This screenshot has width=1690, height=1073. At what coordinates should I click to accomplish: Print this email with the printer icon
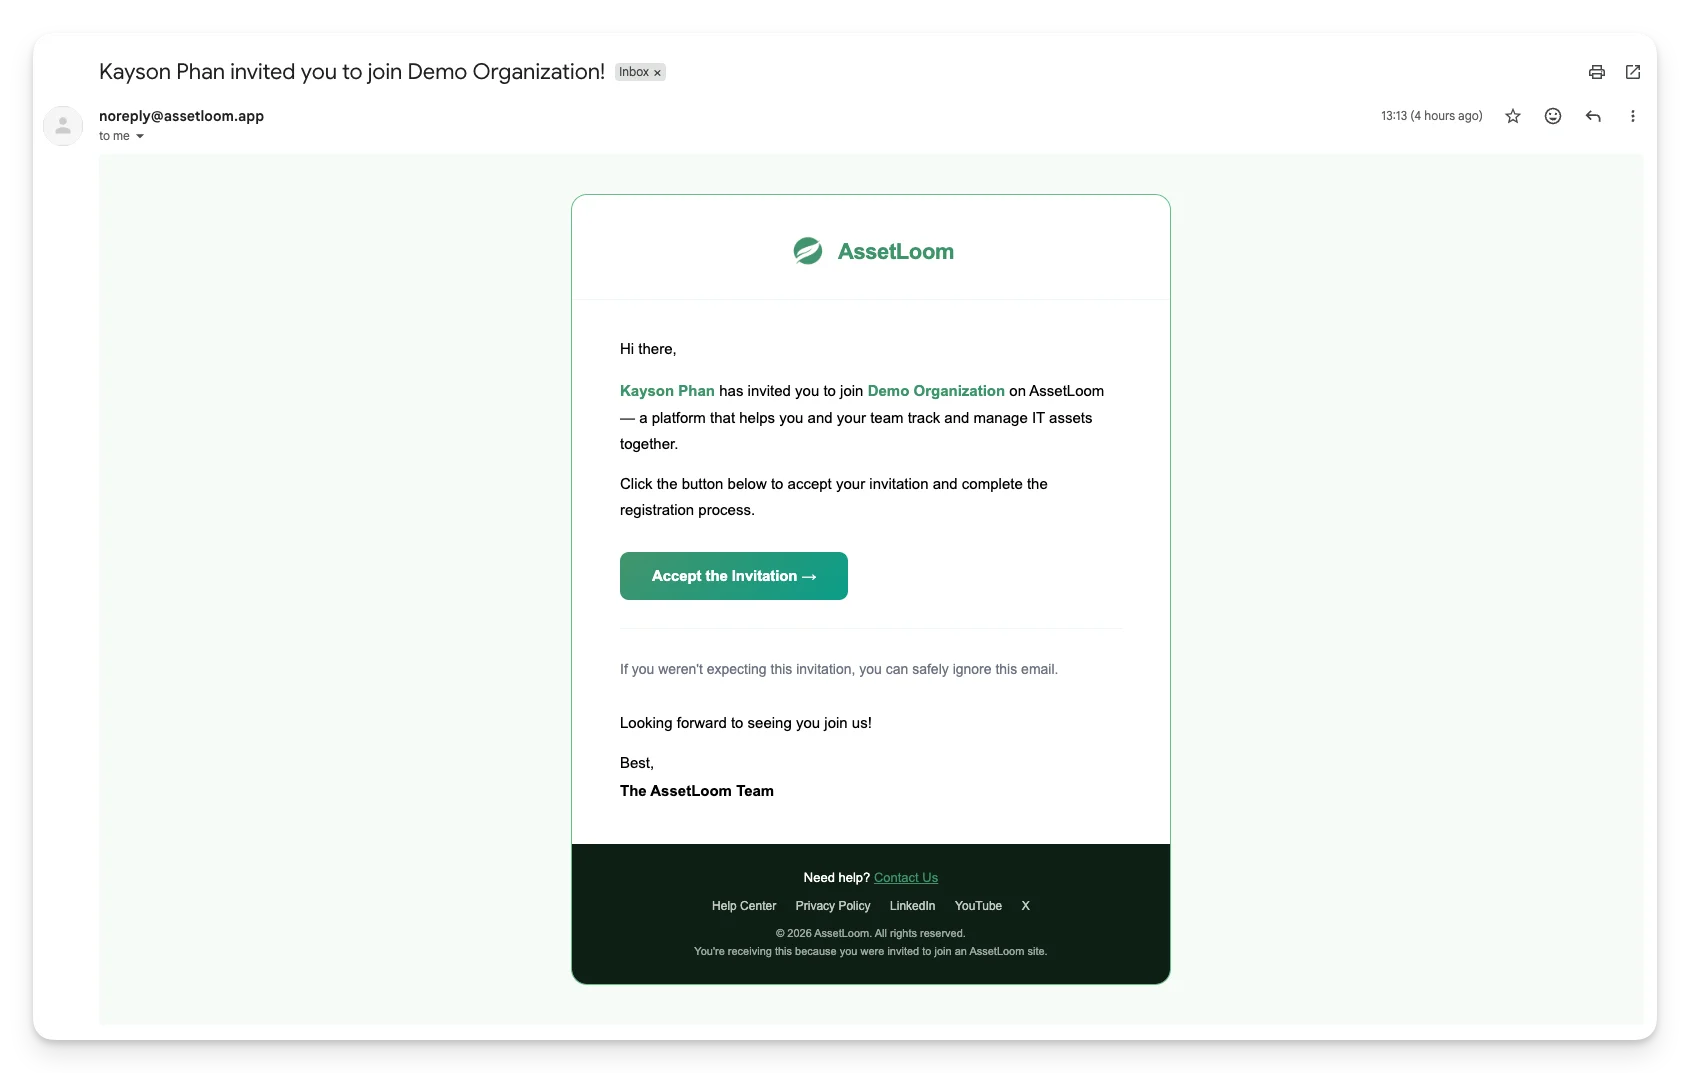point(1597,72)
